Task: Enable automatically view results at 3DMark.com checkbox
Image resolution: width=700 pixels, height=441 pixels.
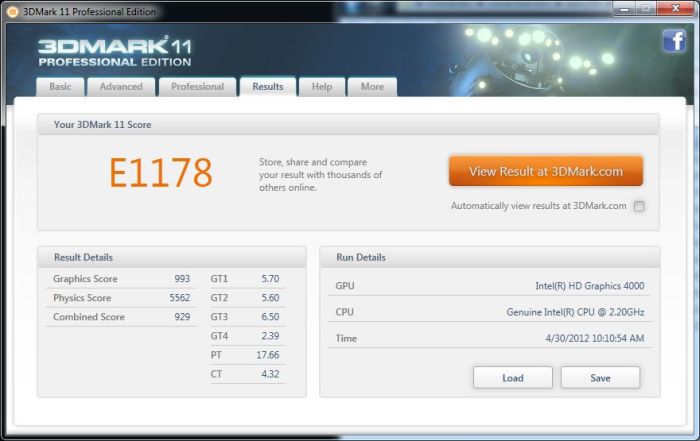Action: [x=639, y=206]
